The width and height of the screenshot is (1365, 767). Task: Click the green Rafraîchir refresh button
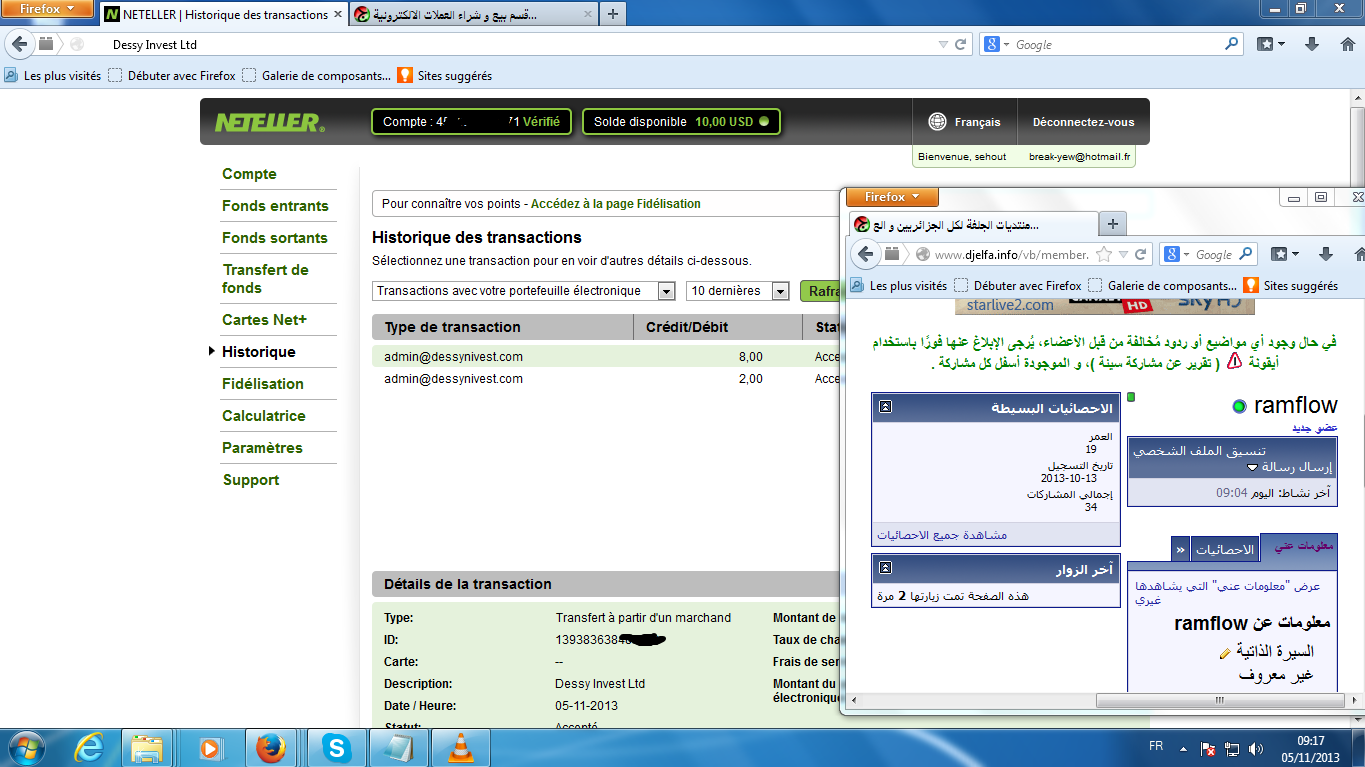[820, 291]
